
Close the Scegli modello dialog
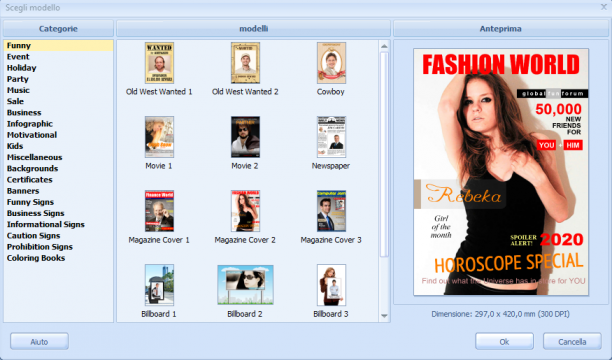[x=603, y=7]
